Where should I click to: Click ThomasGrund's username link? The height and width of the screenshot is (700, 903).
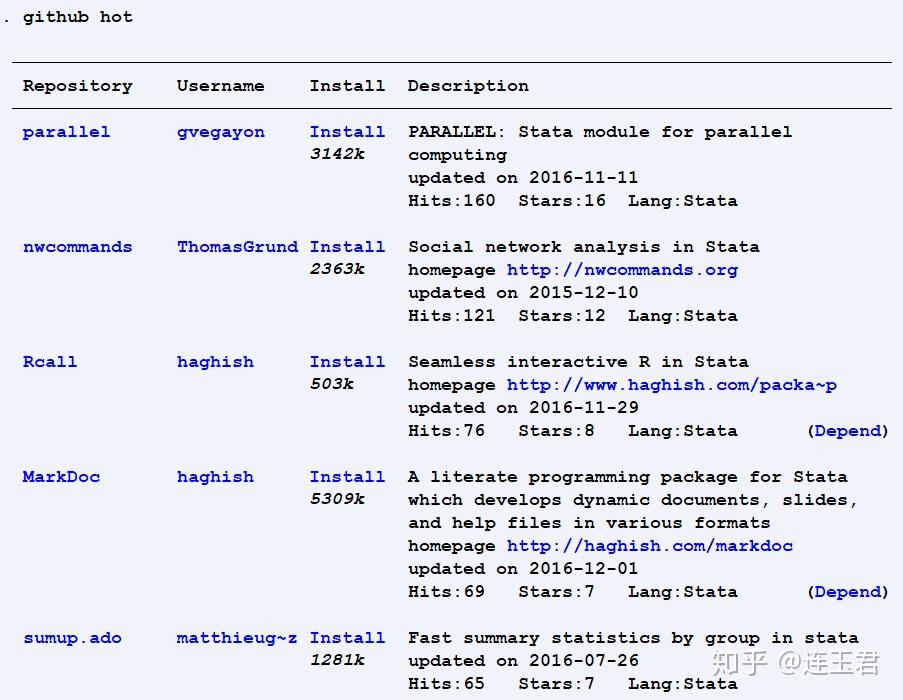237,246
